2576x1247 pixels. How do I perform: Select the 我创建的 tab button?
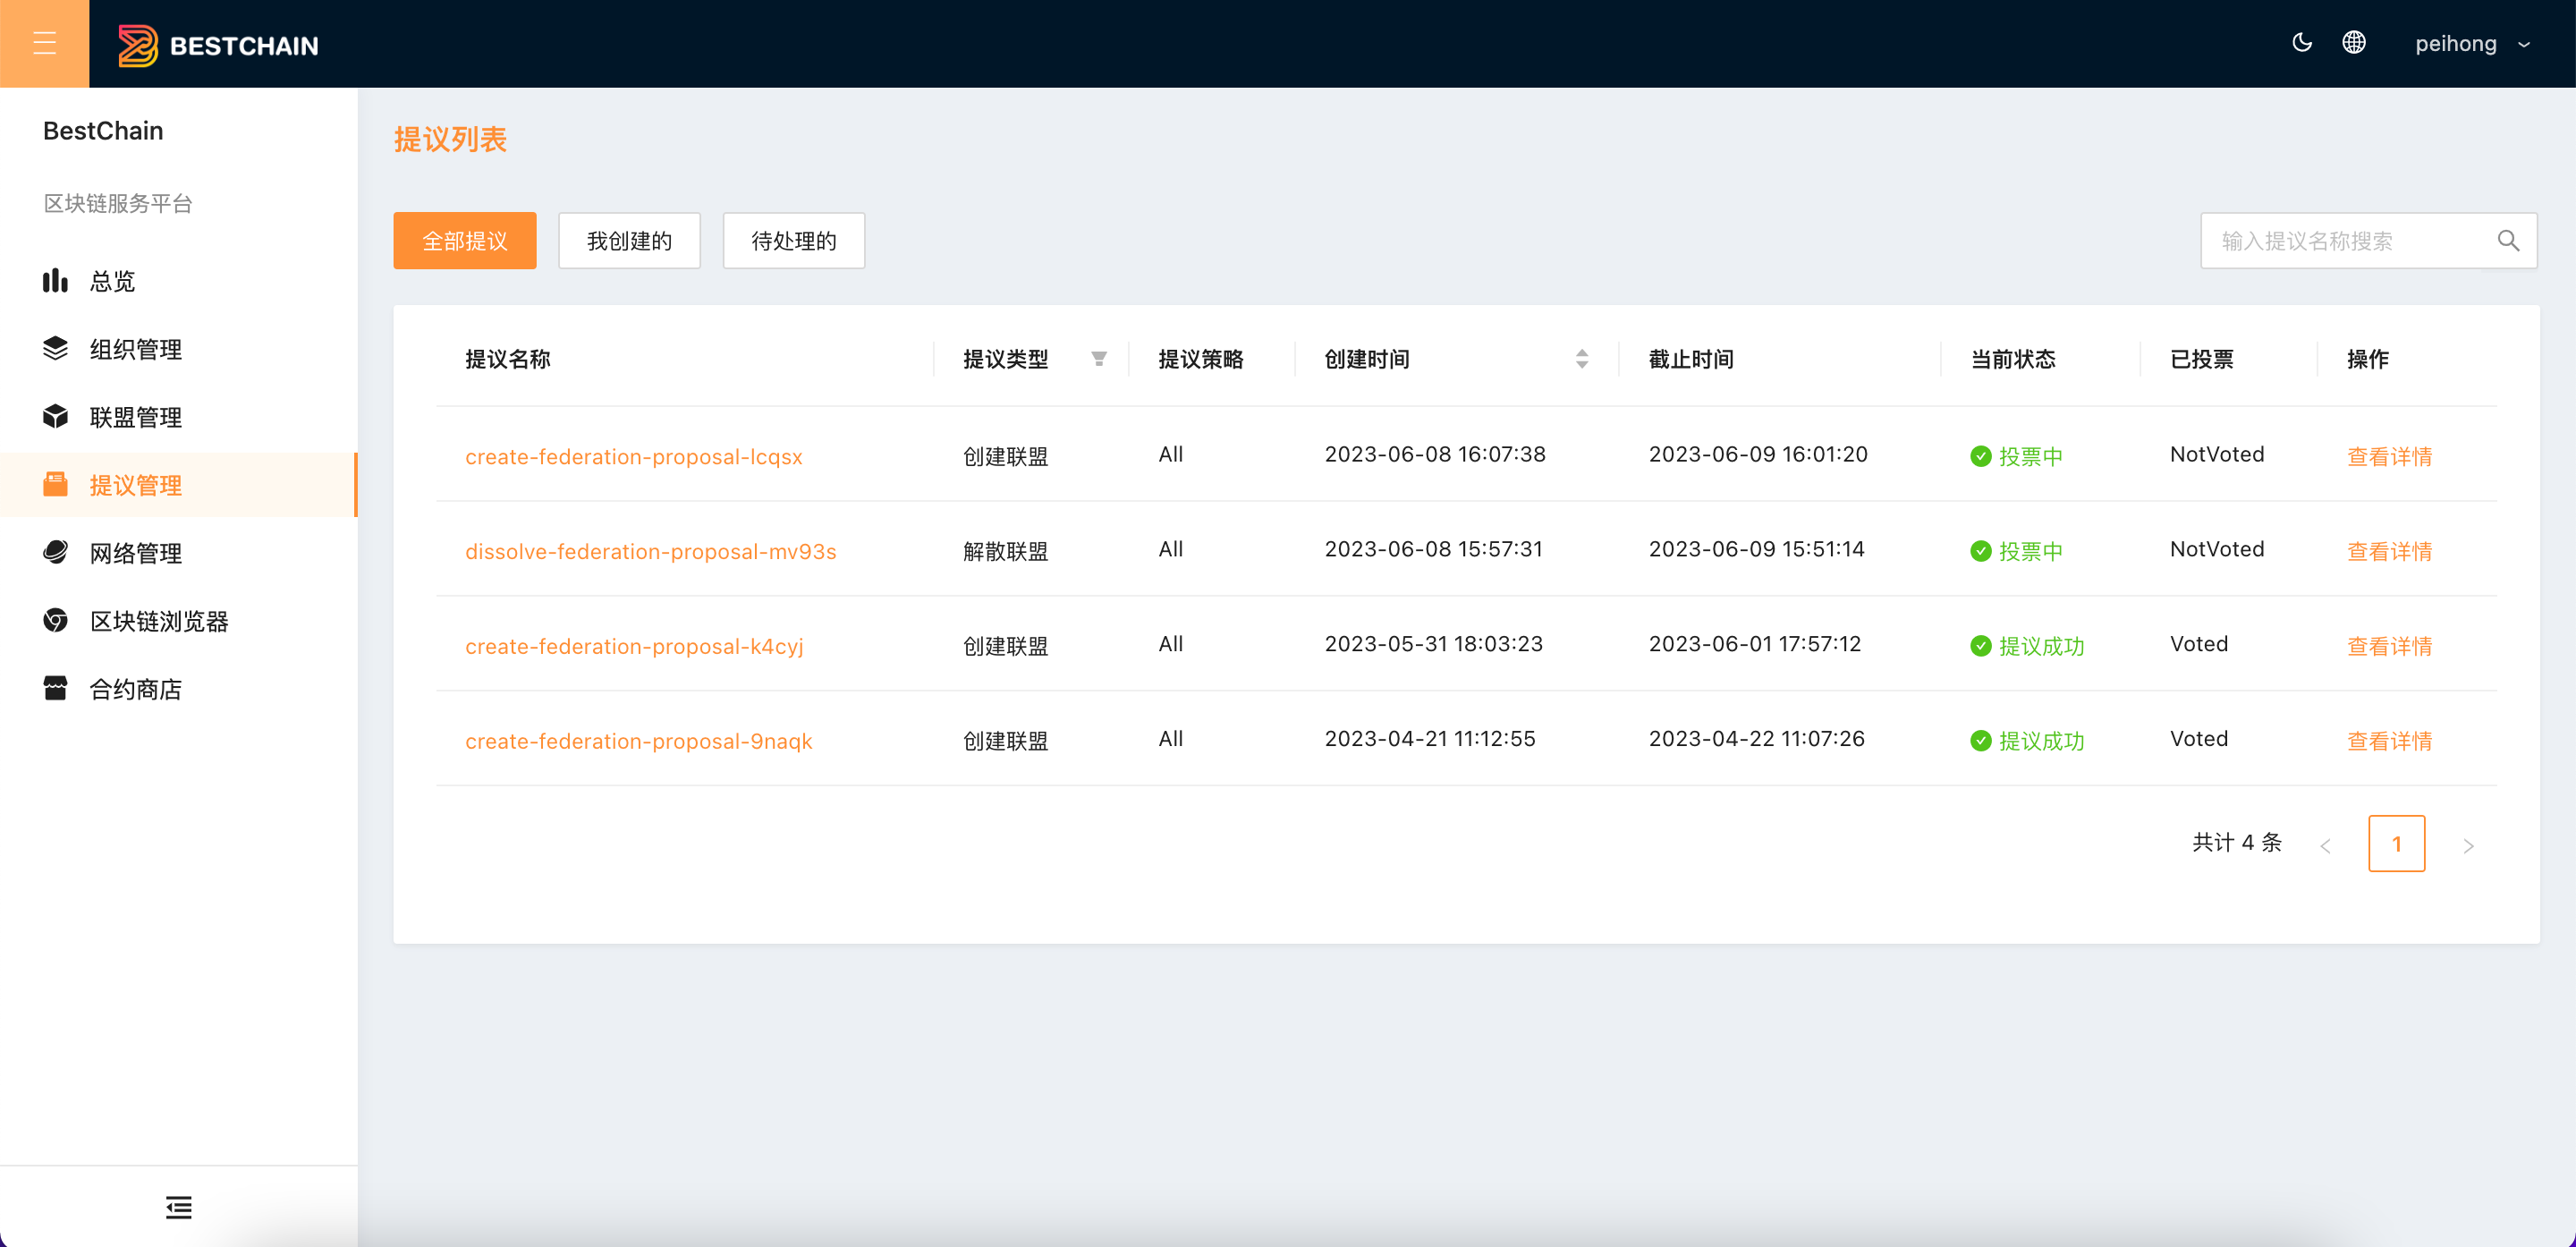(x=629, y=241)
